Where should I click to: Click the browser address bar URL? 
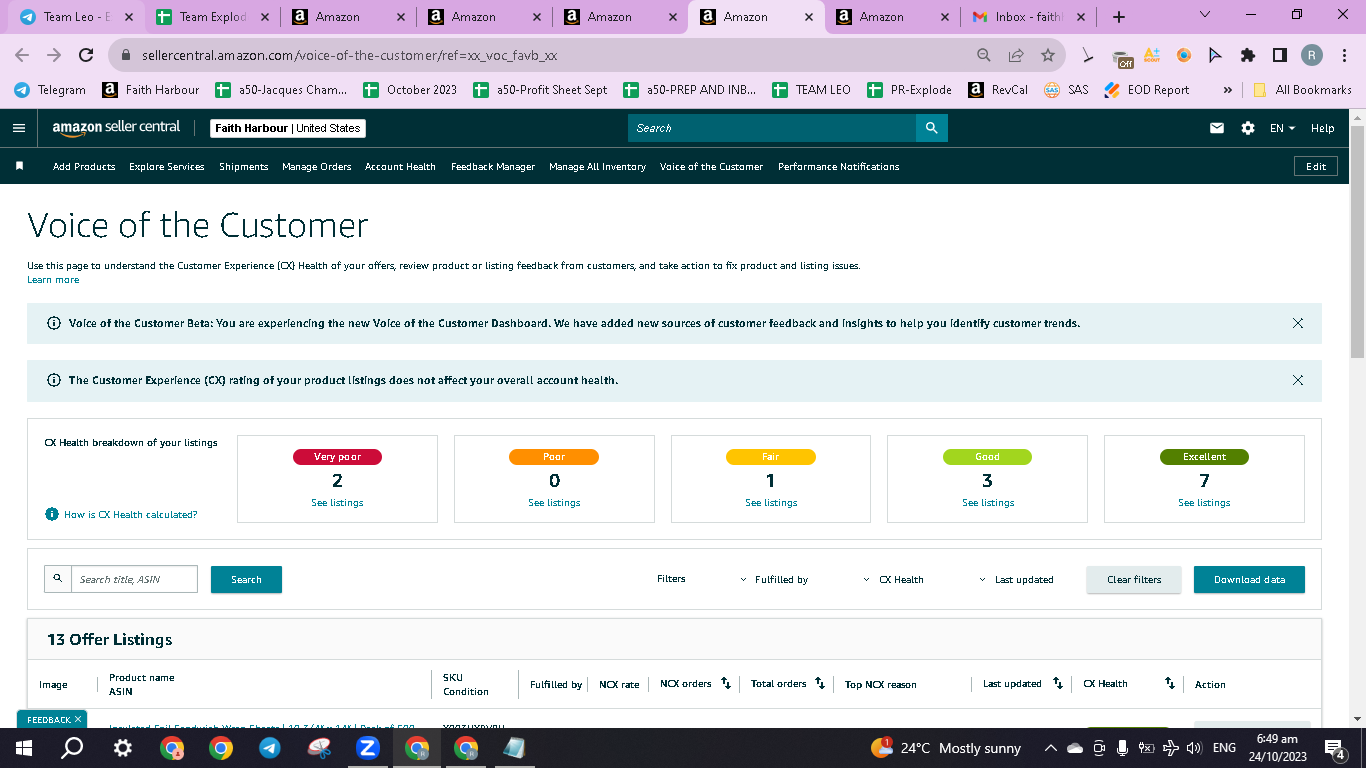[x=349, y=56]
